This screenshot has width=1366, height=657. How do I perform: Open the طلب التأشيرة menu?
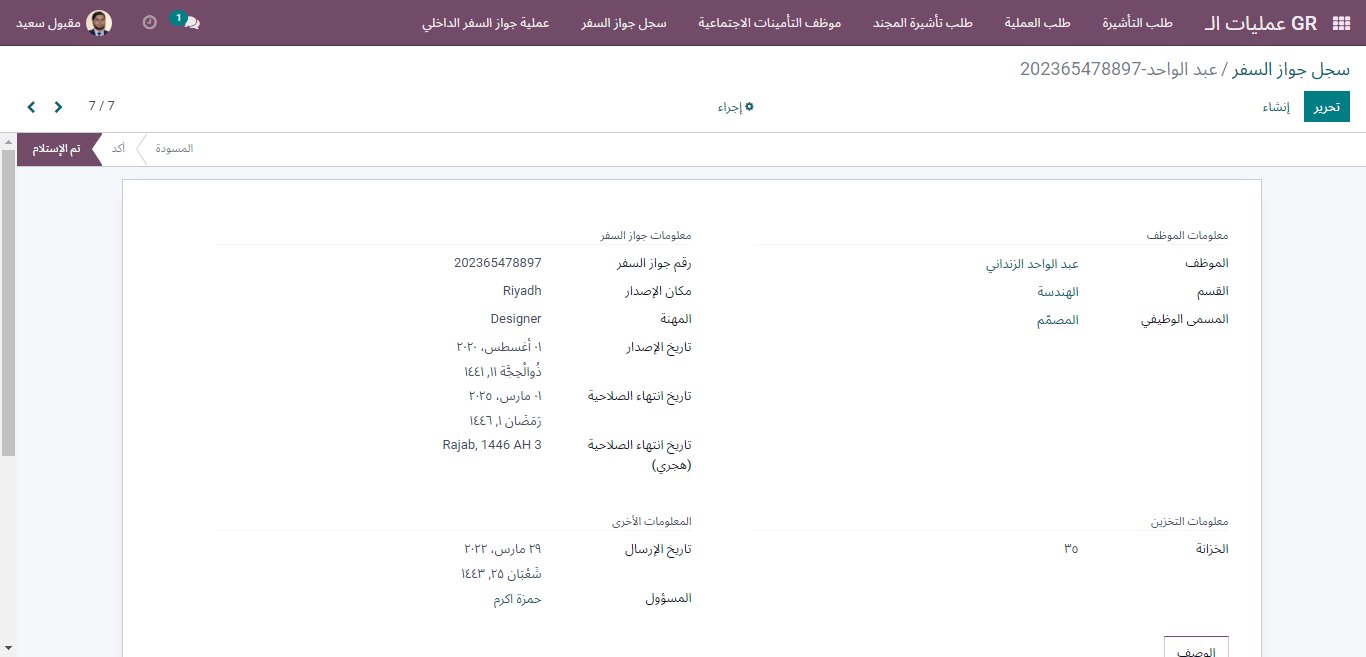point(1138,23)
